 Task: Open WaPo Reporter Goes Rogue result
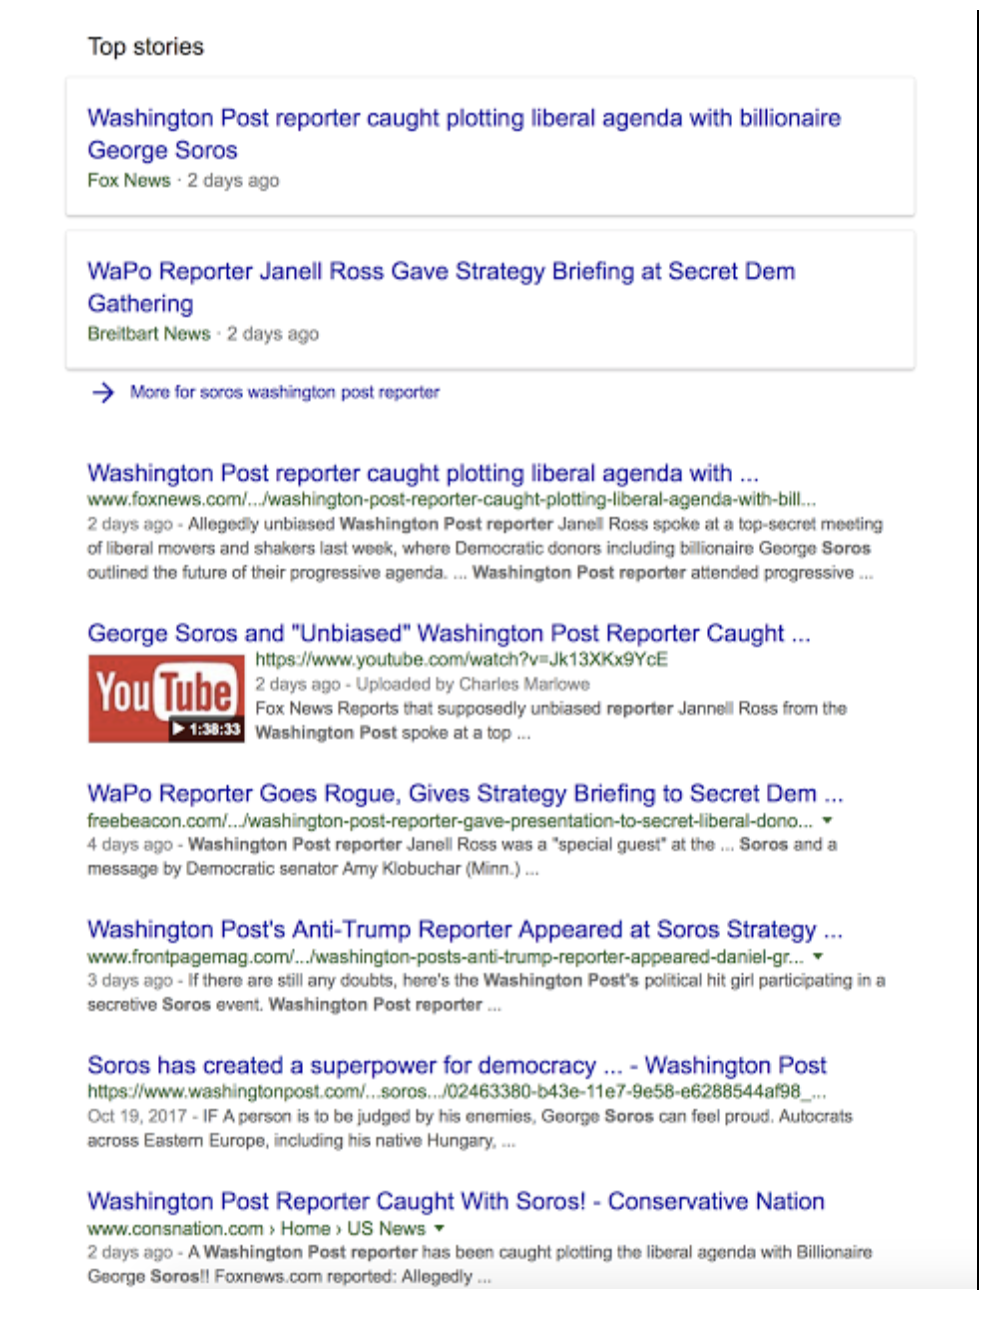[465, 793]
